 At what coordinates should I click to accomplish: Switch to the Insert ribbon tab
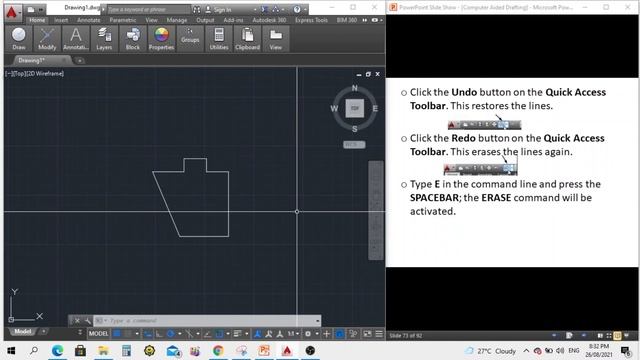[61, 20]
